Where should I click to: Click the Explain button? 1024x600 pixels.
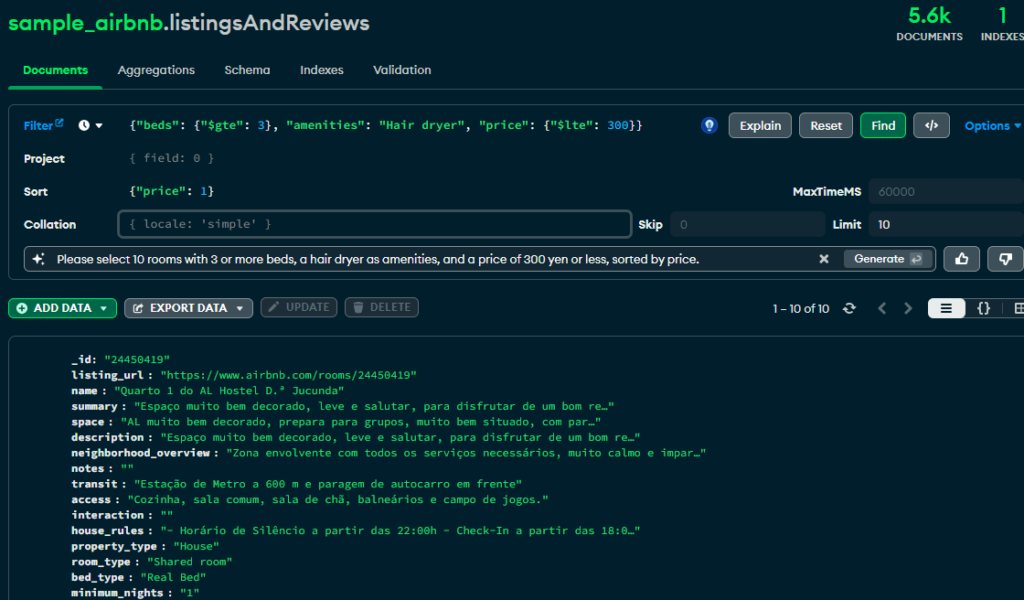tap(760, 125)
